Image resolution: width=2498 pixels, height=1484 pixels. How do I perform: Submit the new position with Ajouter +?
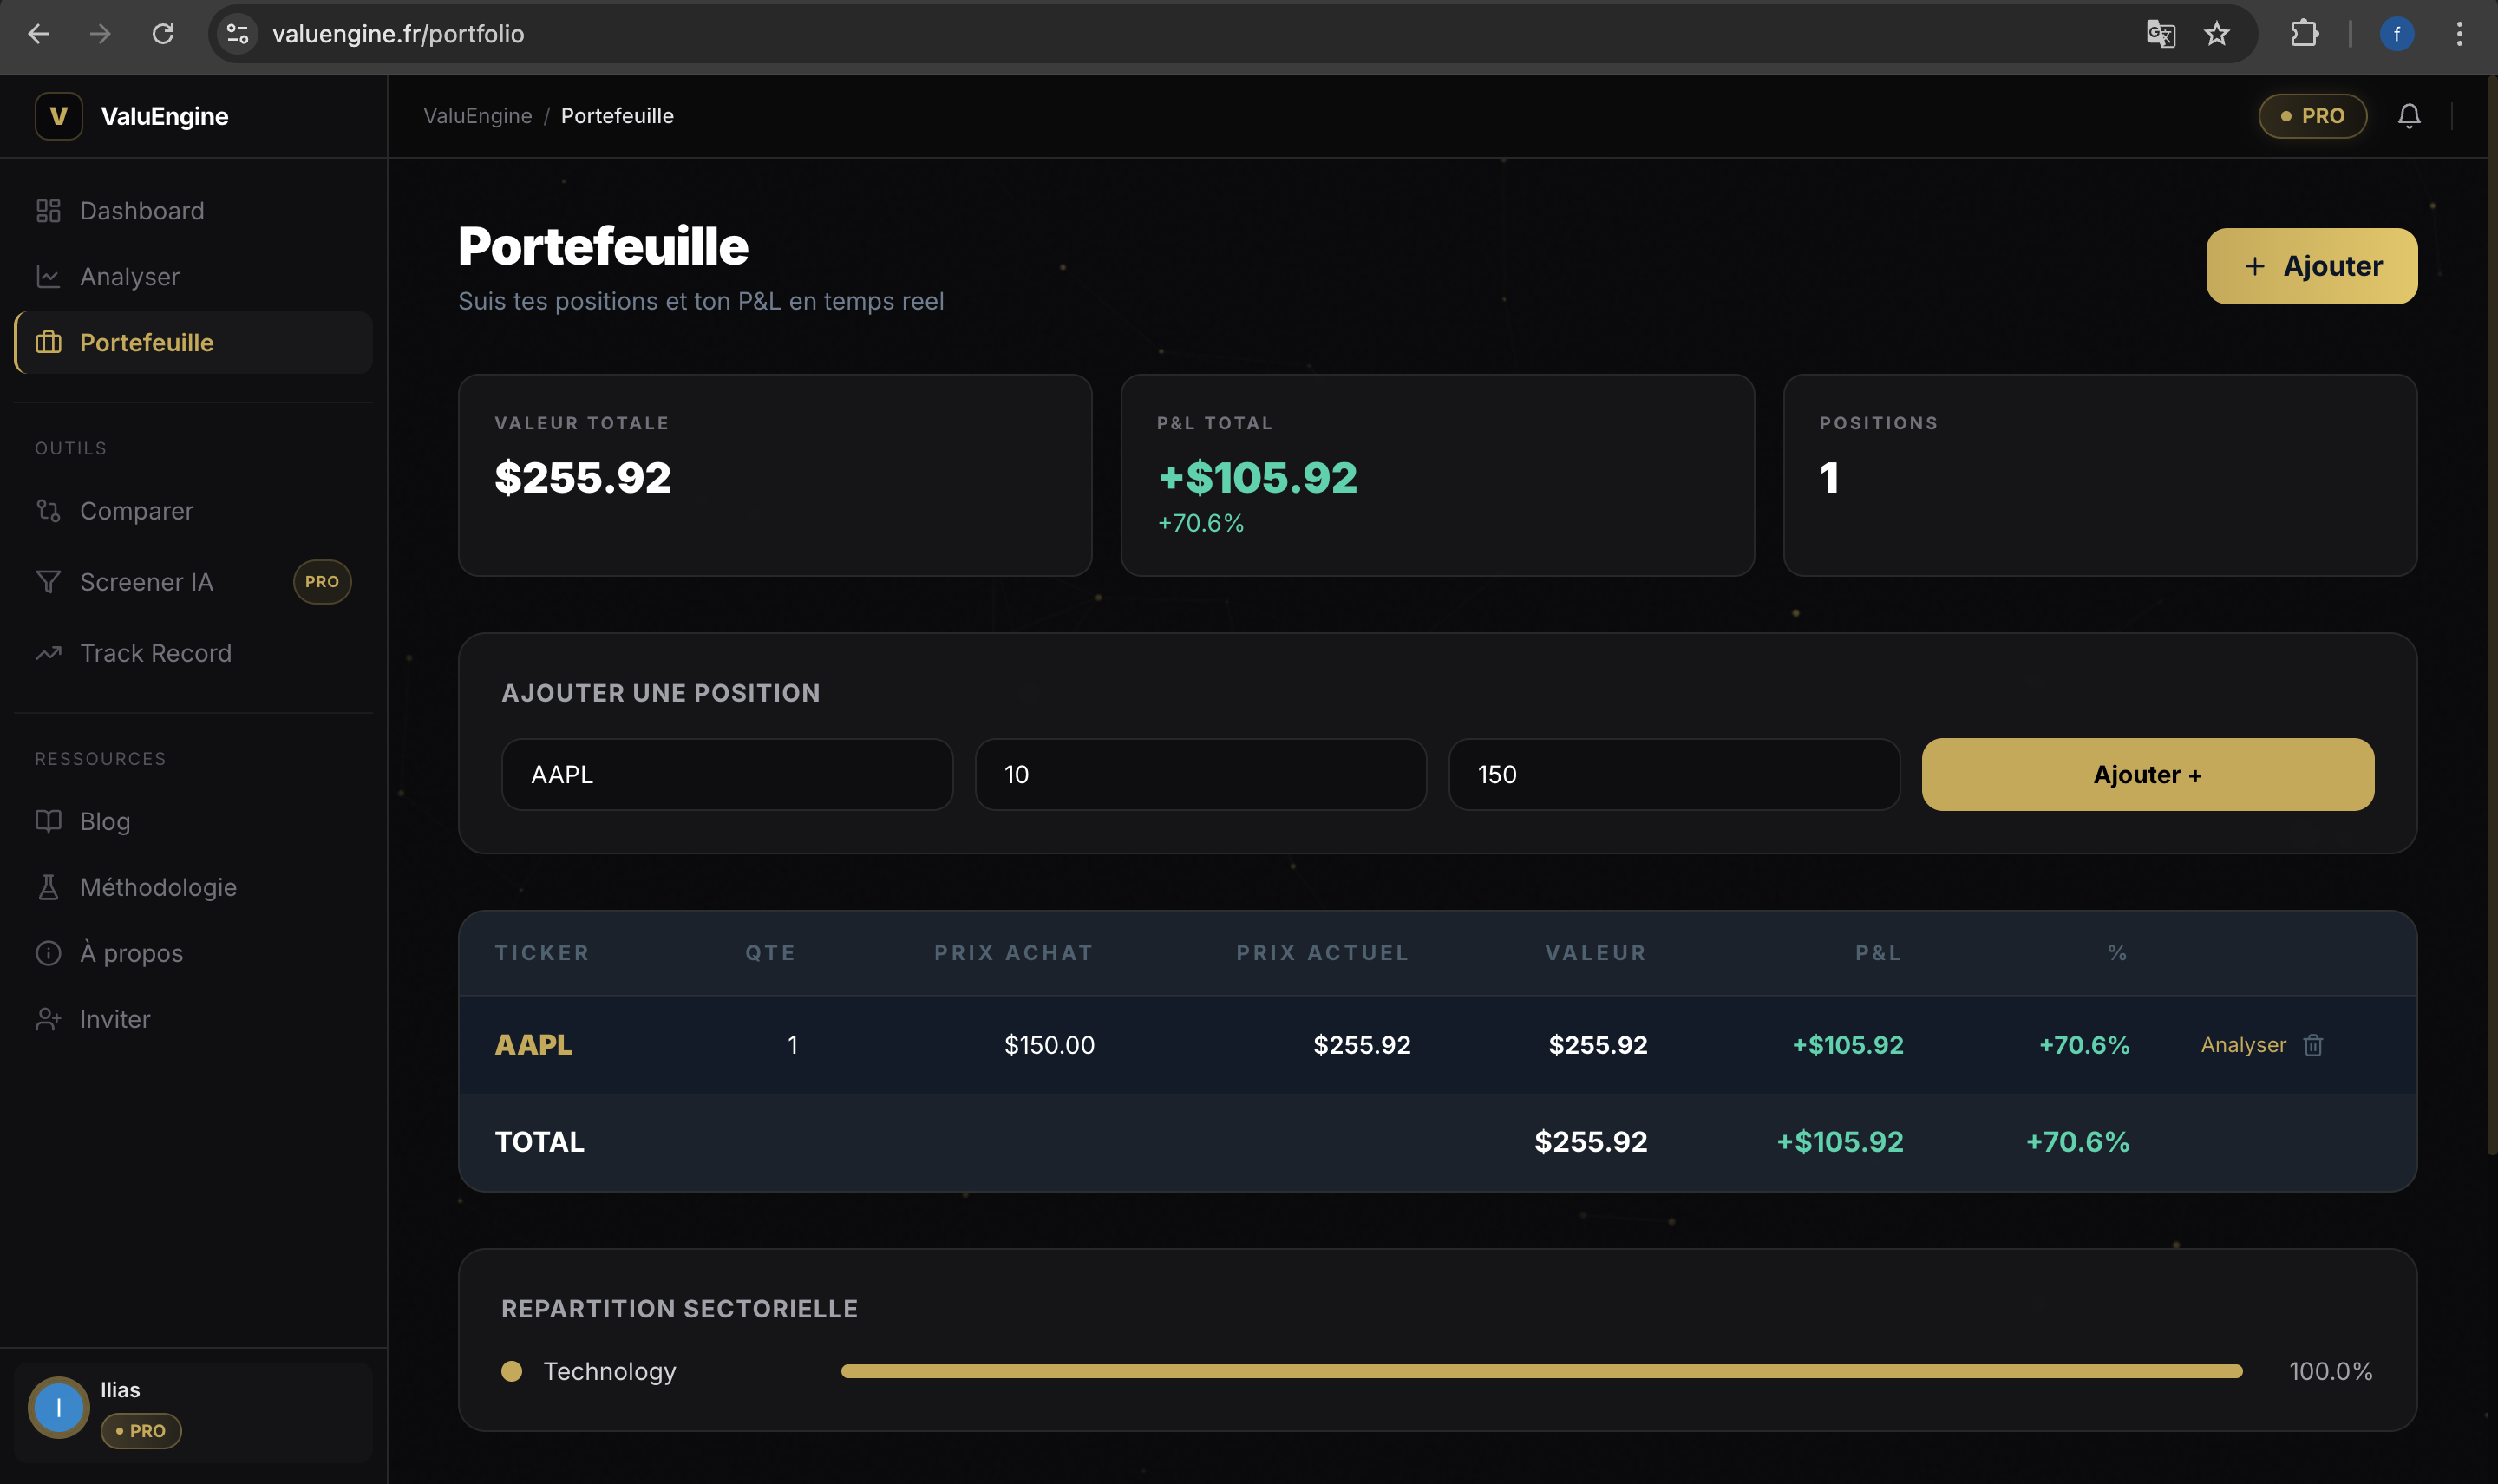[x=2146, y=773]
